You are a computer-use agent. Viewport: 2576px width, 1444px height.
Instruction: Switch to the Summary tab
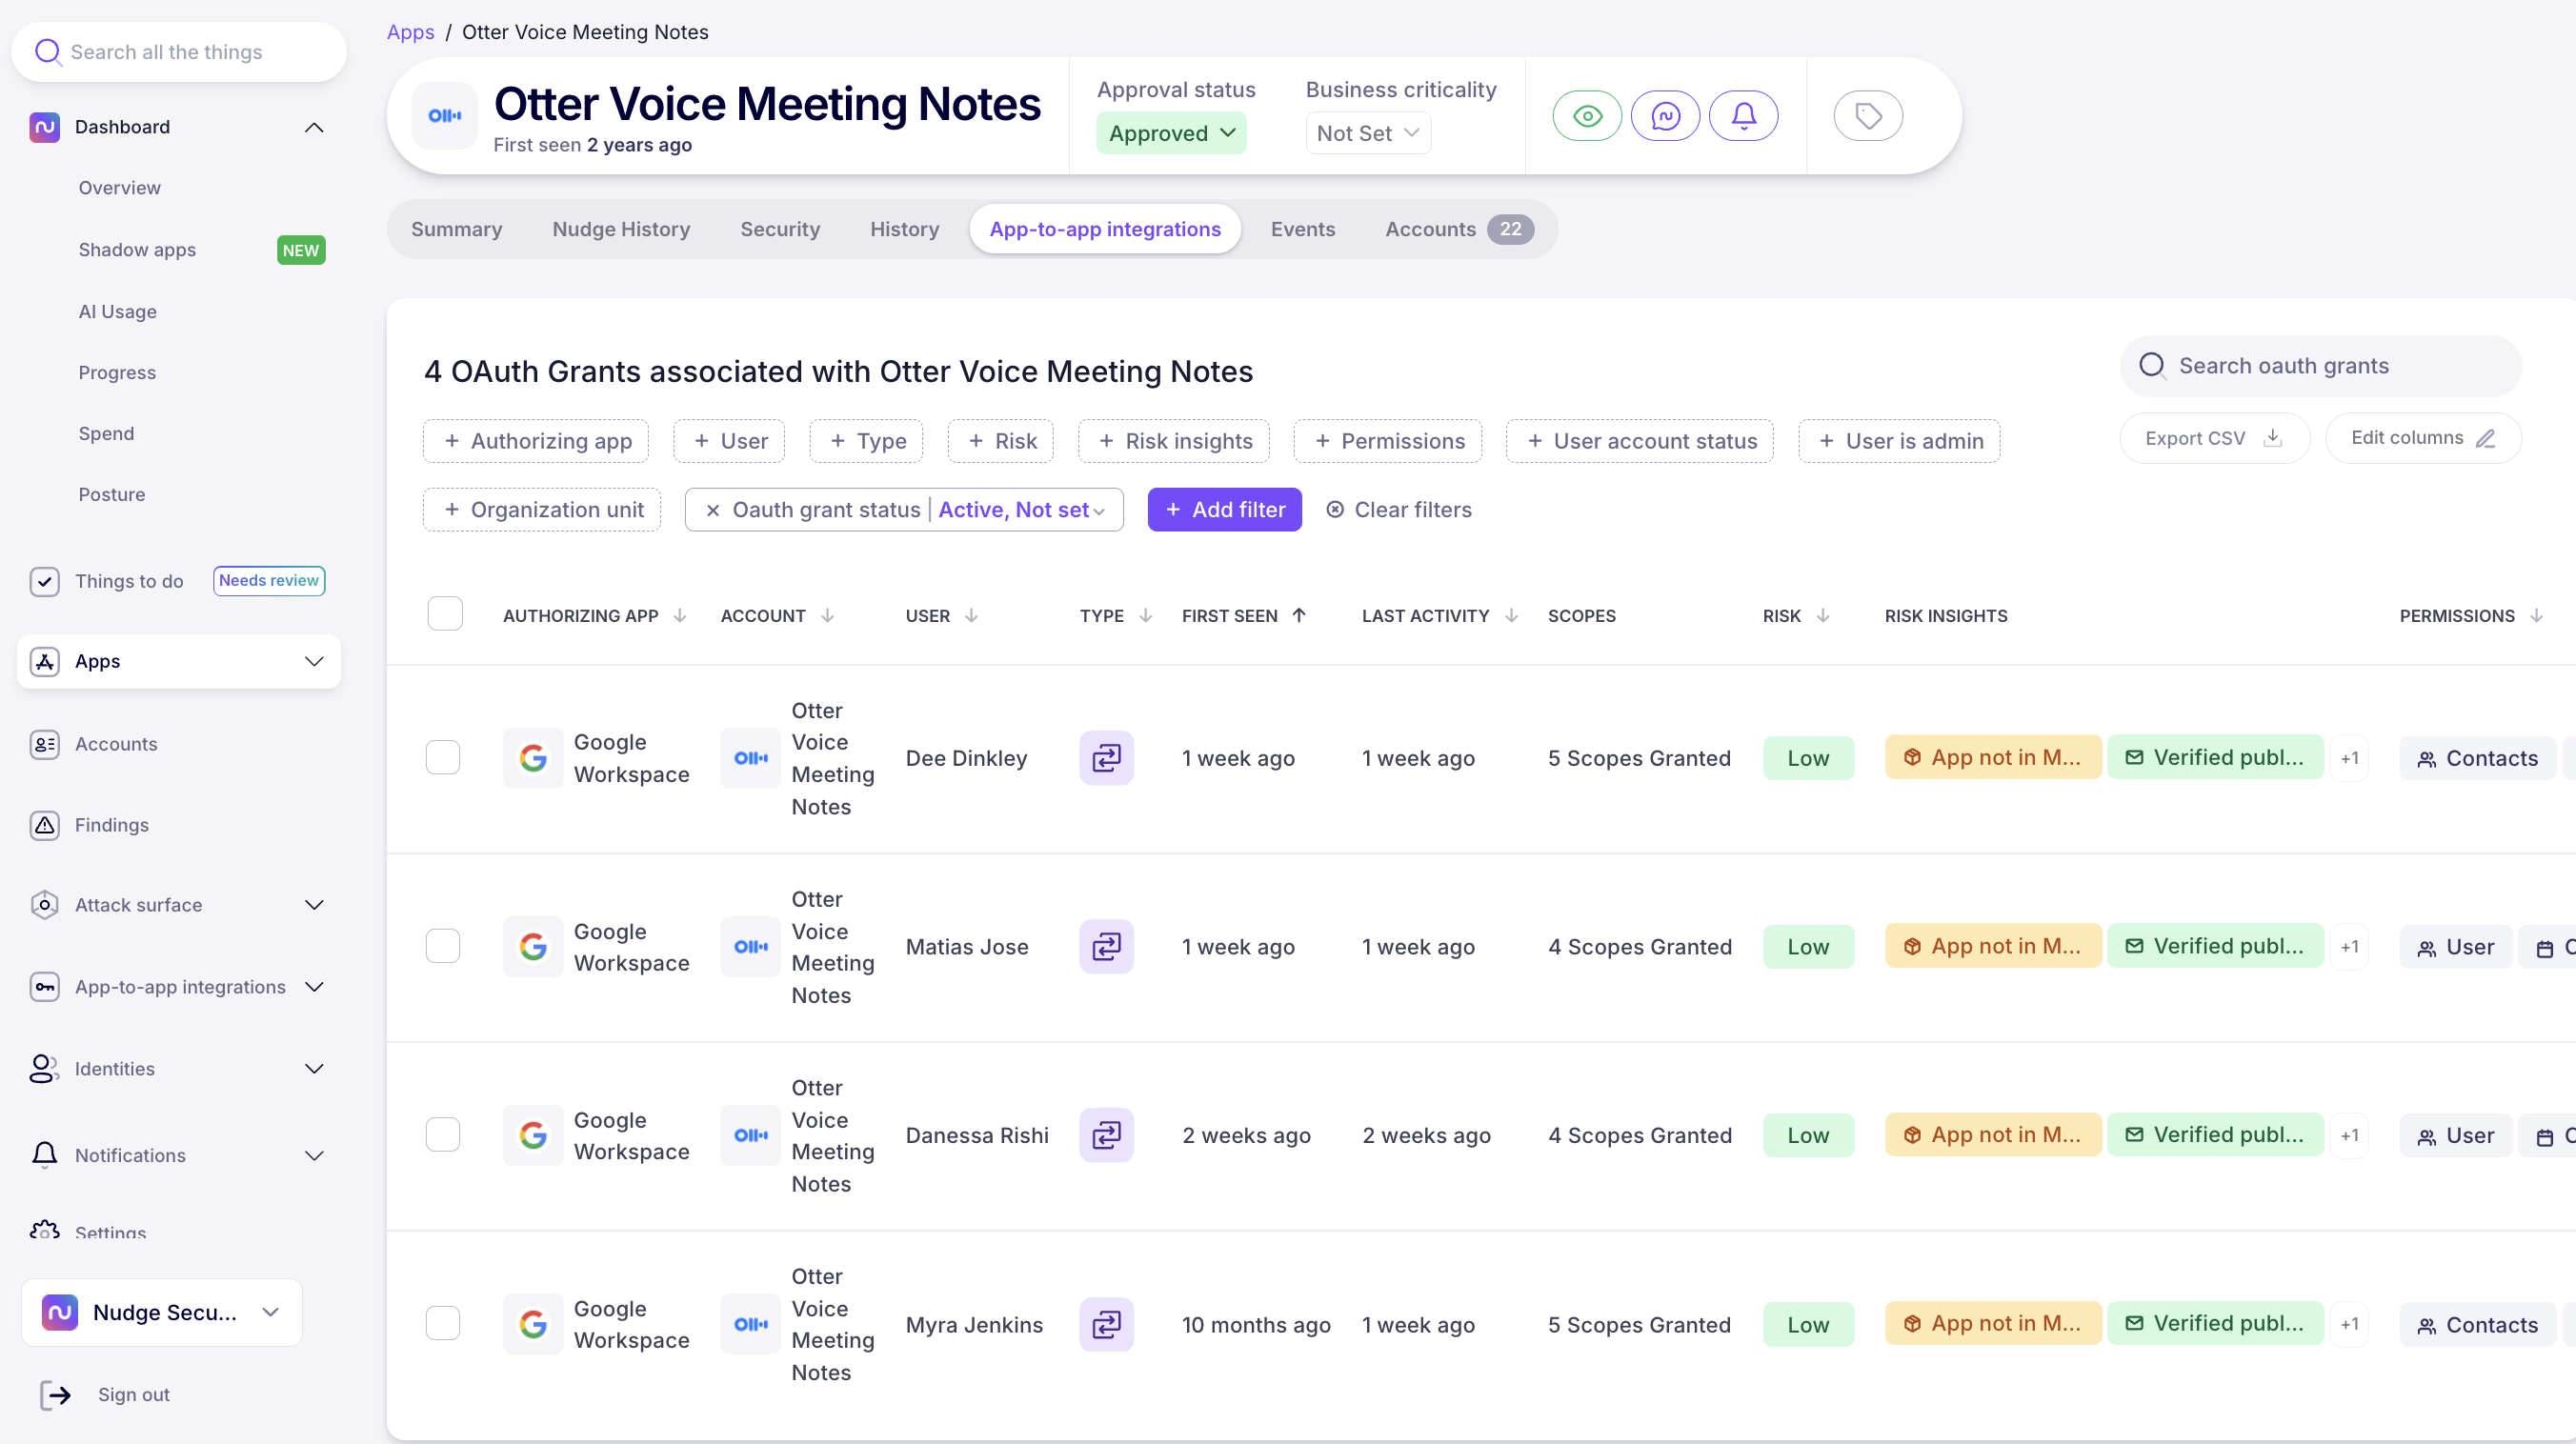pos(456,229)
